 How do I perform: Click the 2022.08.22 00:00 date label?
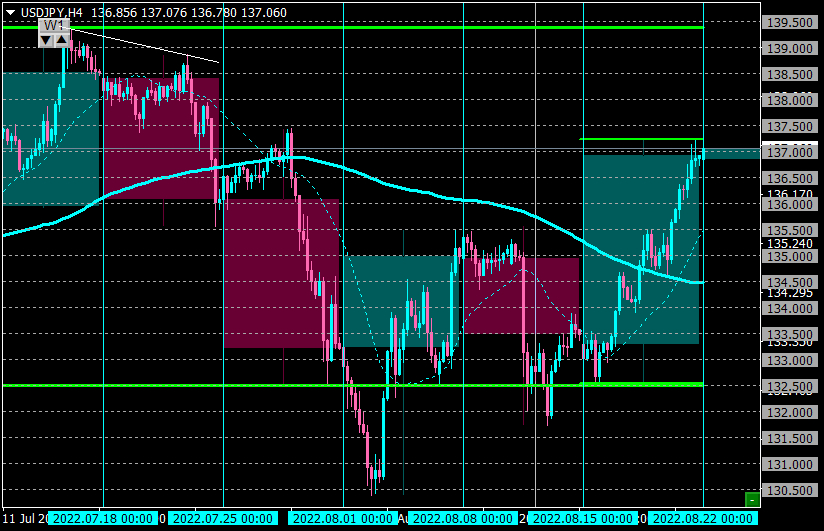tap(703, 519)
